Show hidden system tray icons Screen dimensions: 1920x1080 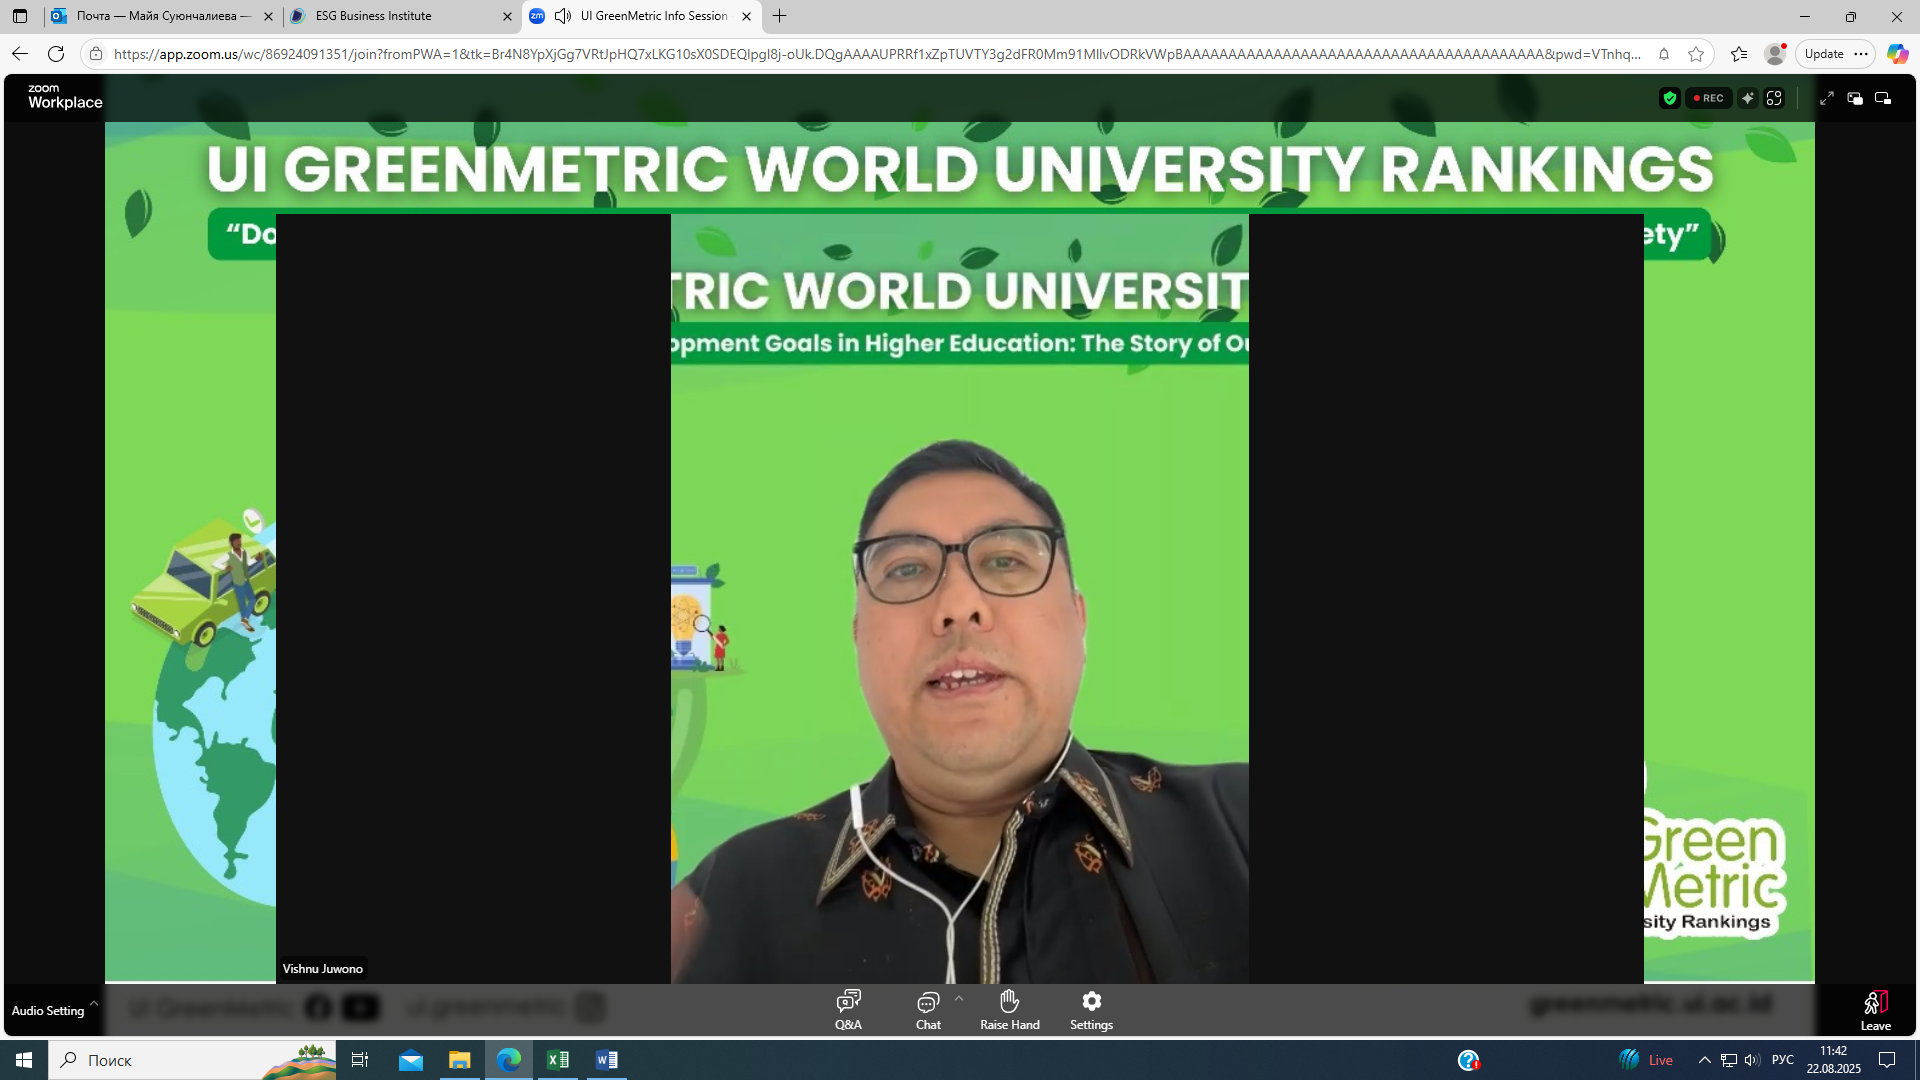(x=1704, y=1060)
